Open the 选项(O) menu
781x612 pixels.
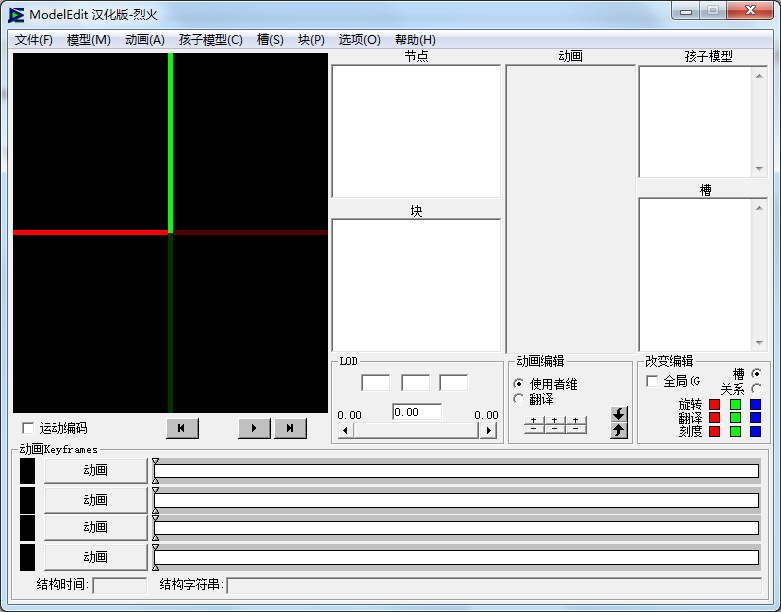click(x=360, y=40)
